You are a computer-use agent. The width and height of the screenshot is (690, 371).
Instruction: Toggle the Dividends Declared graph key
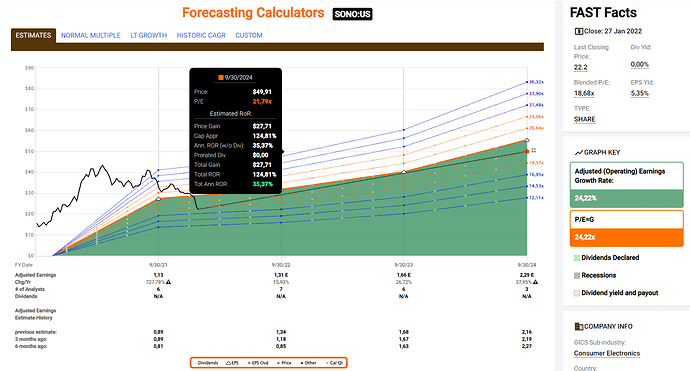tap(607, 258)
